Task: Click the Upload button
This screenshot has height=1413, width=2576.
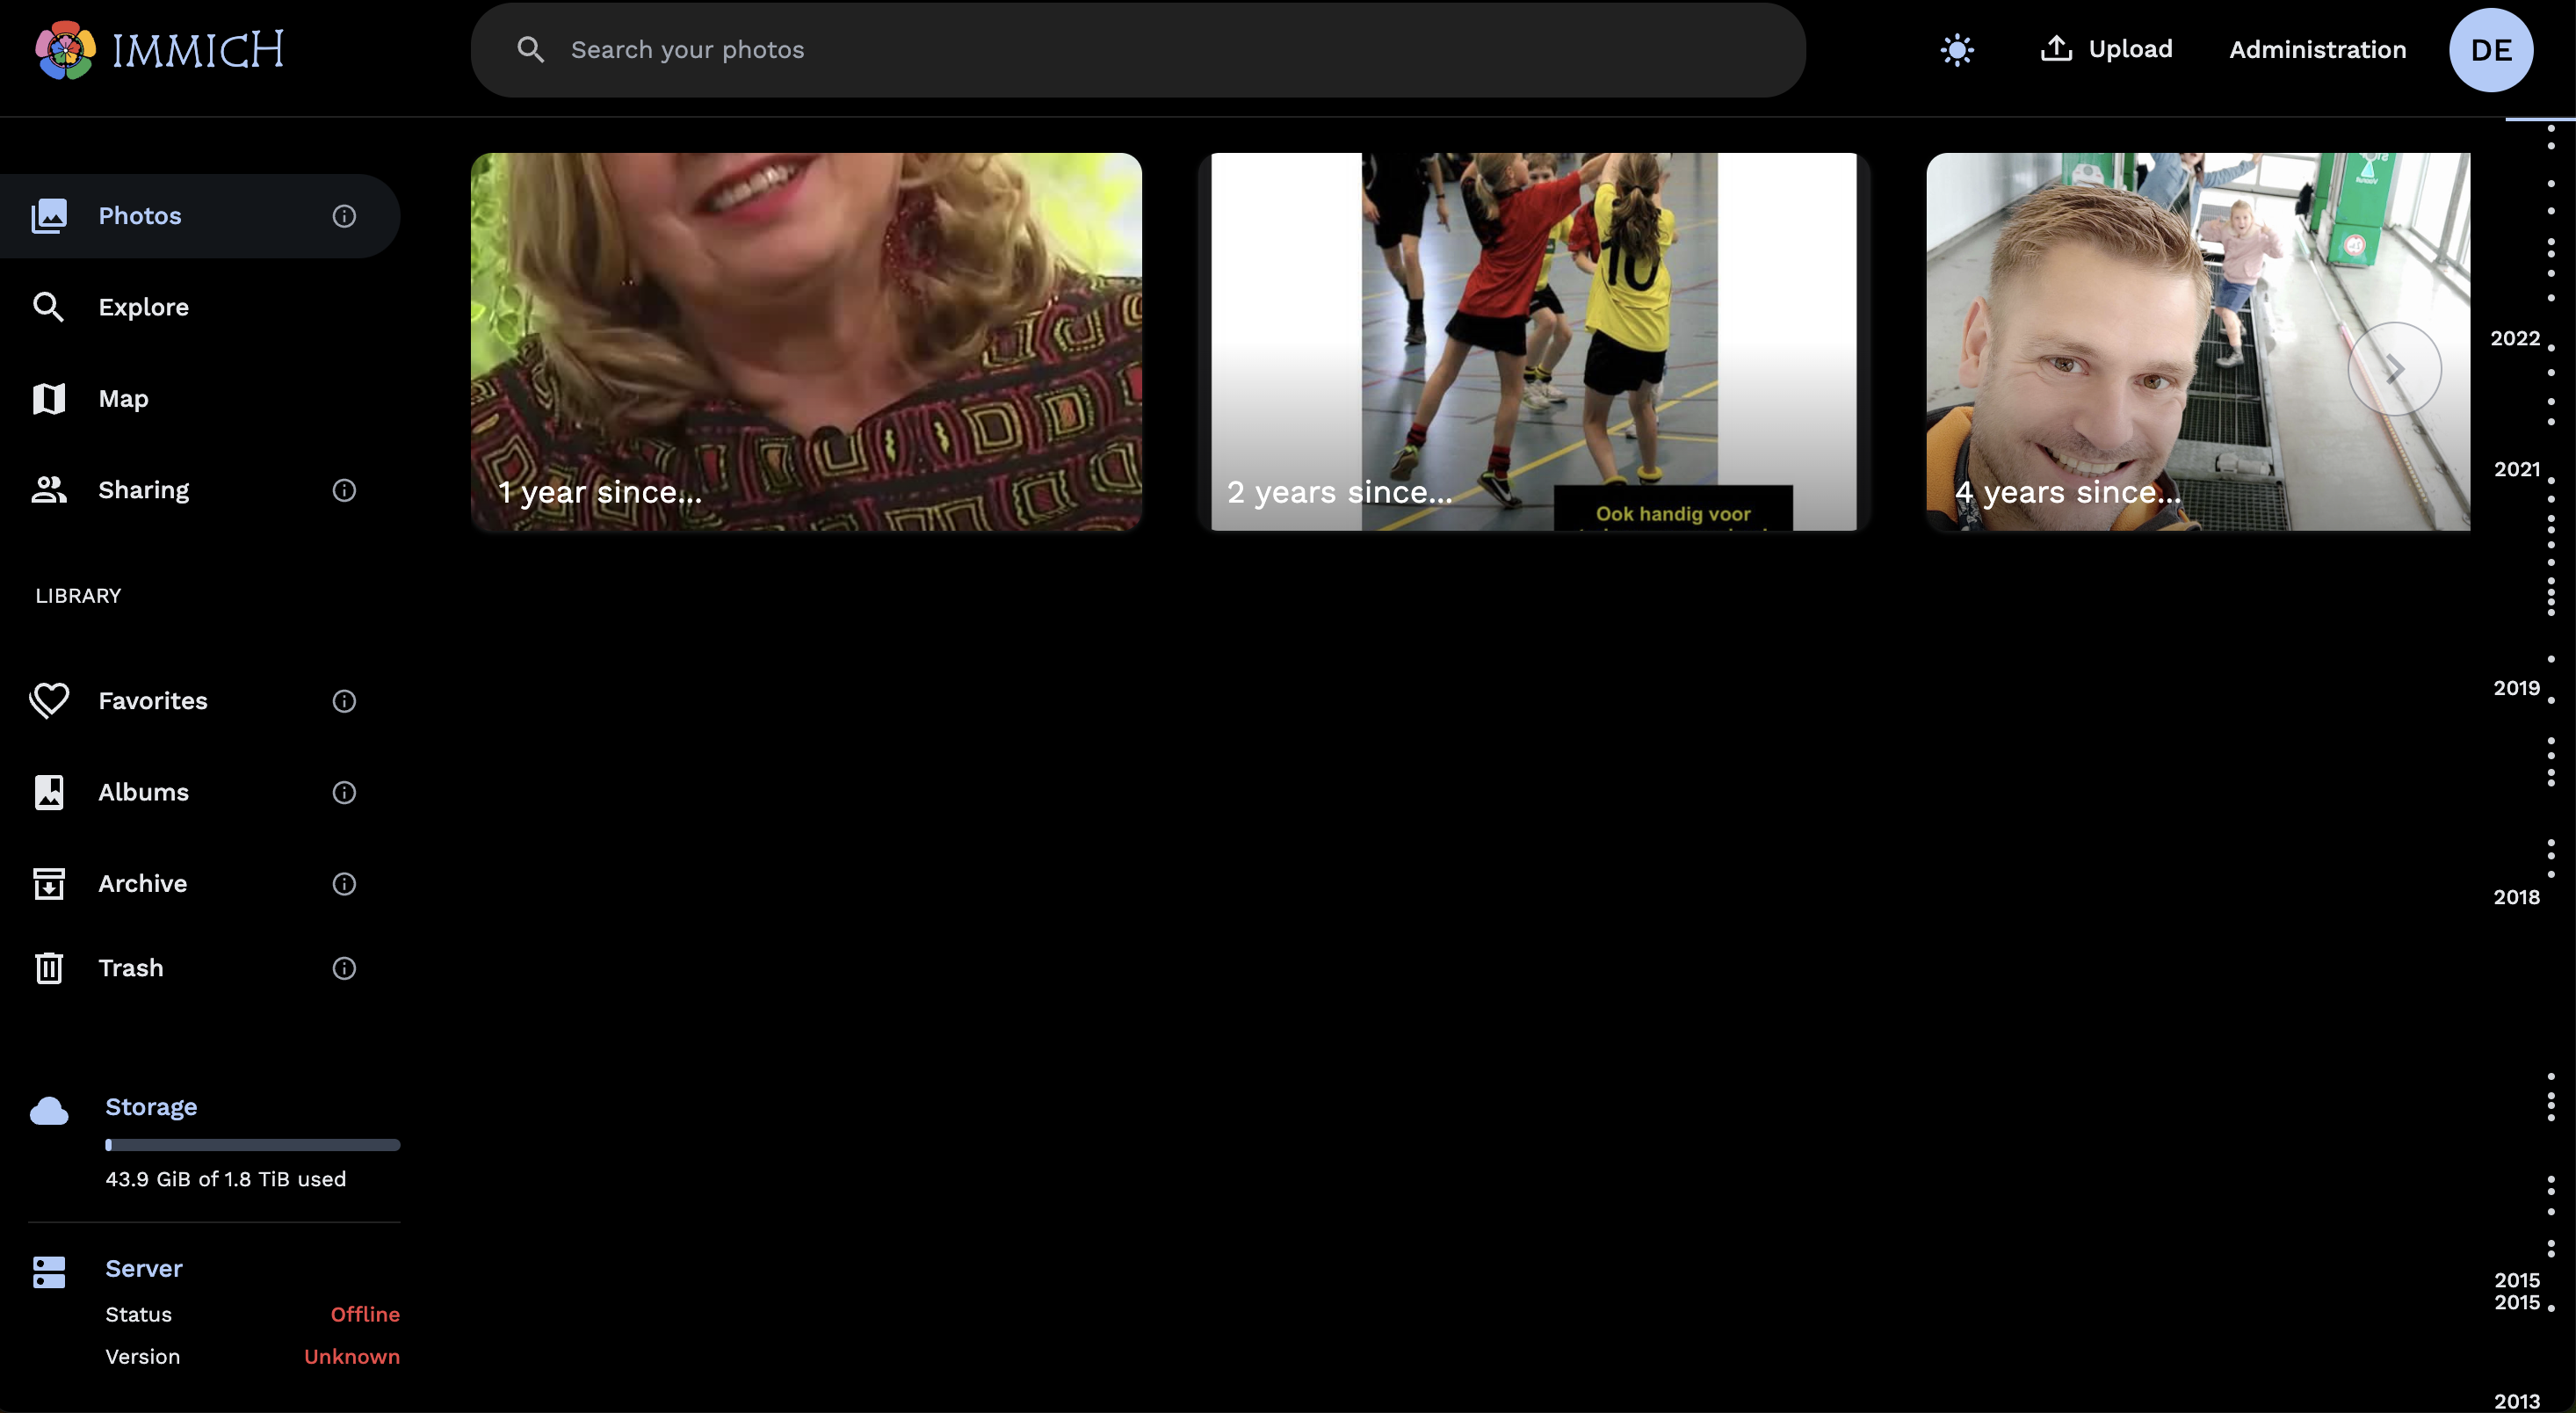Action: click(2106, 49)
